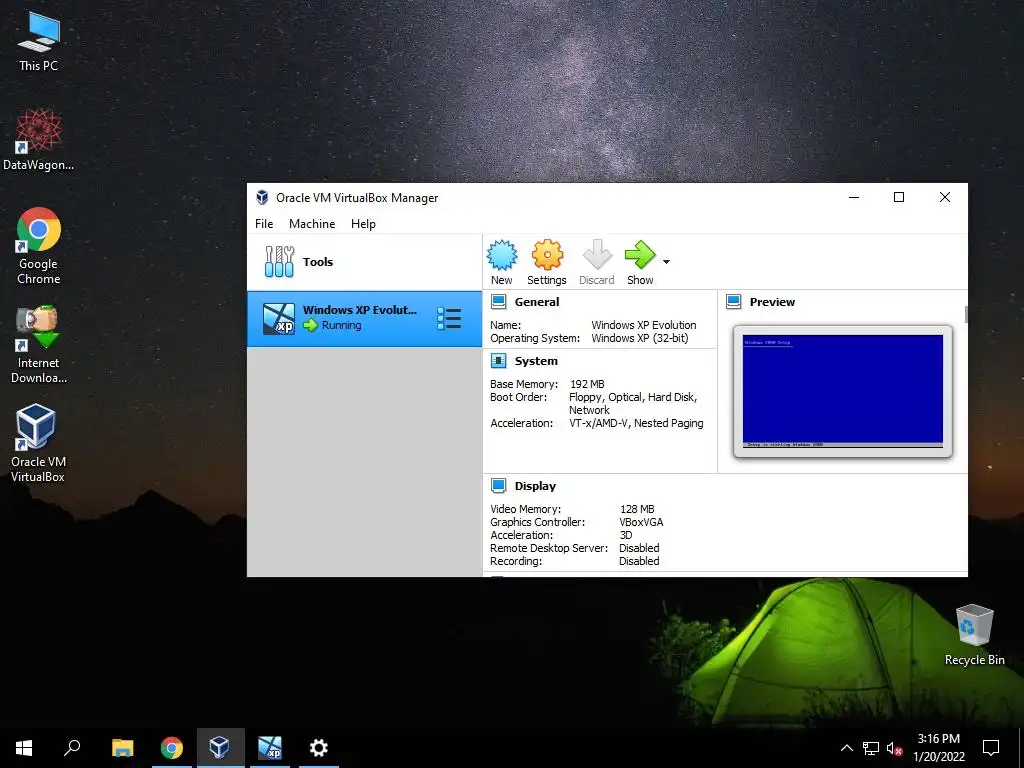Image resolution: width=1024 pixels, height=768 pixels.
Task: Click the green Show arrow icon
Action: (x=639, y=255)
